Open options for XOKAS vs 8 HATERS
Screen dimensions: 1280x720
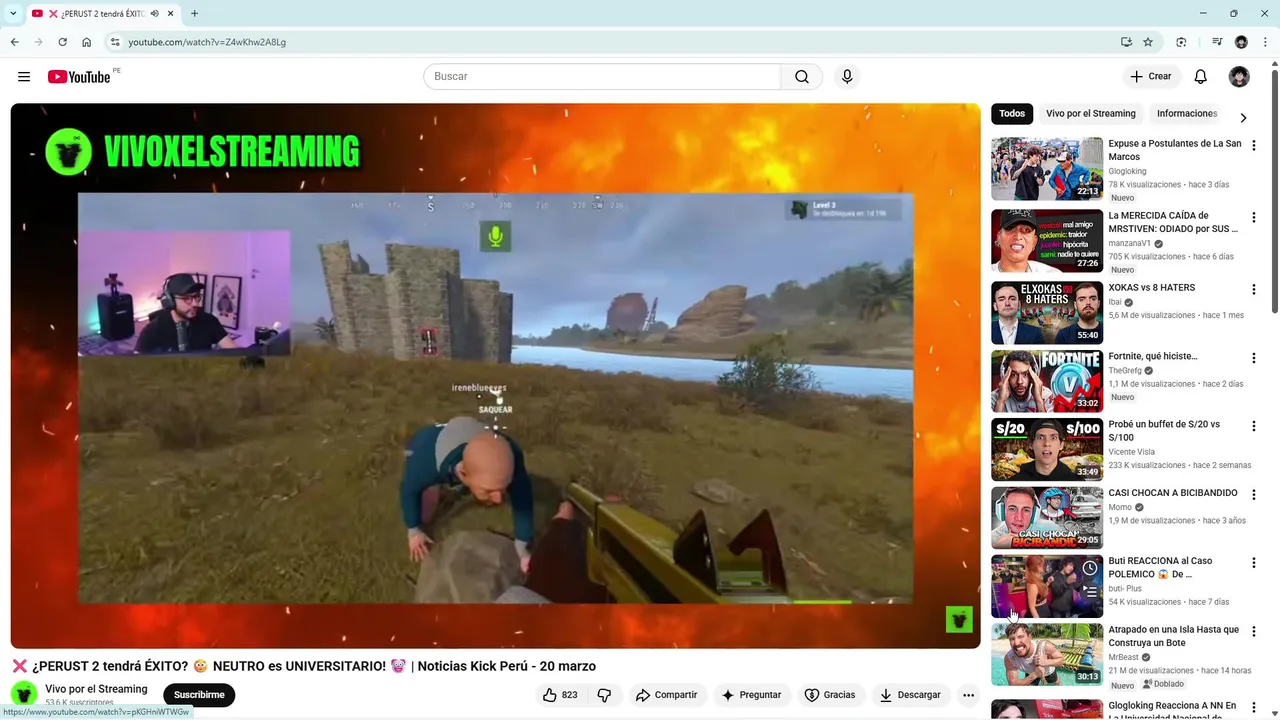point(1254,290)
